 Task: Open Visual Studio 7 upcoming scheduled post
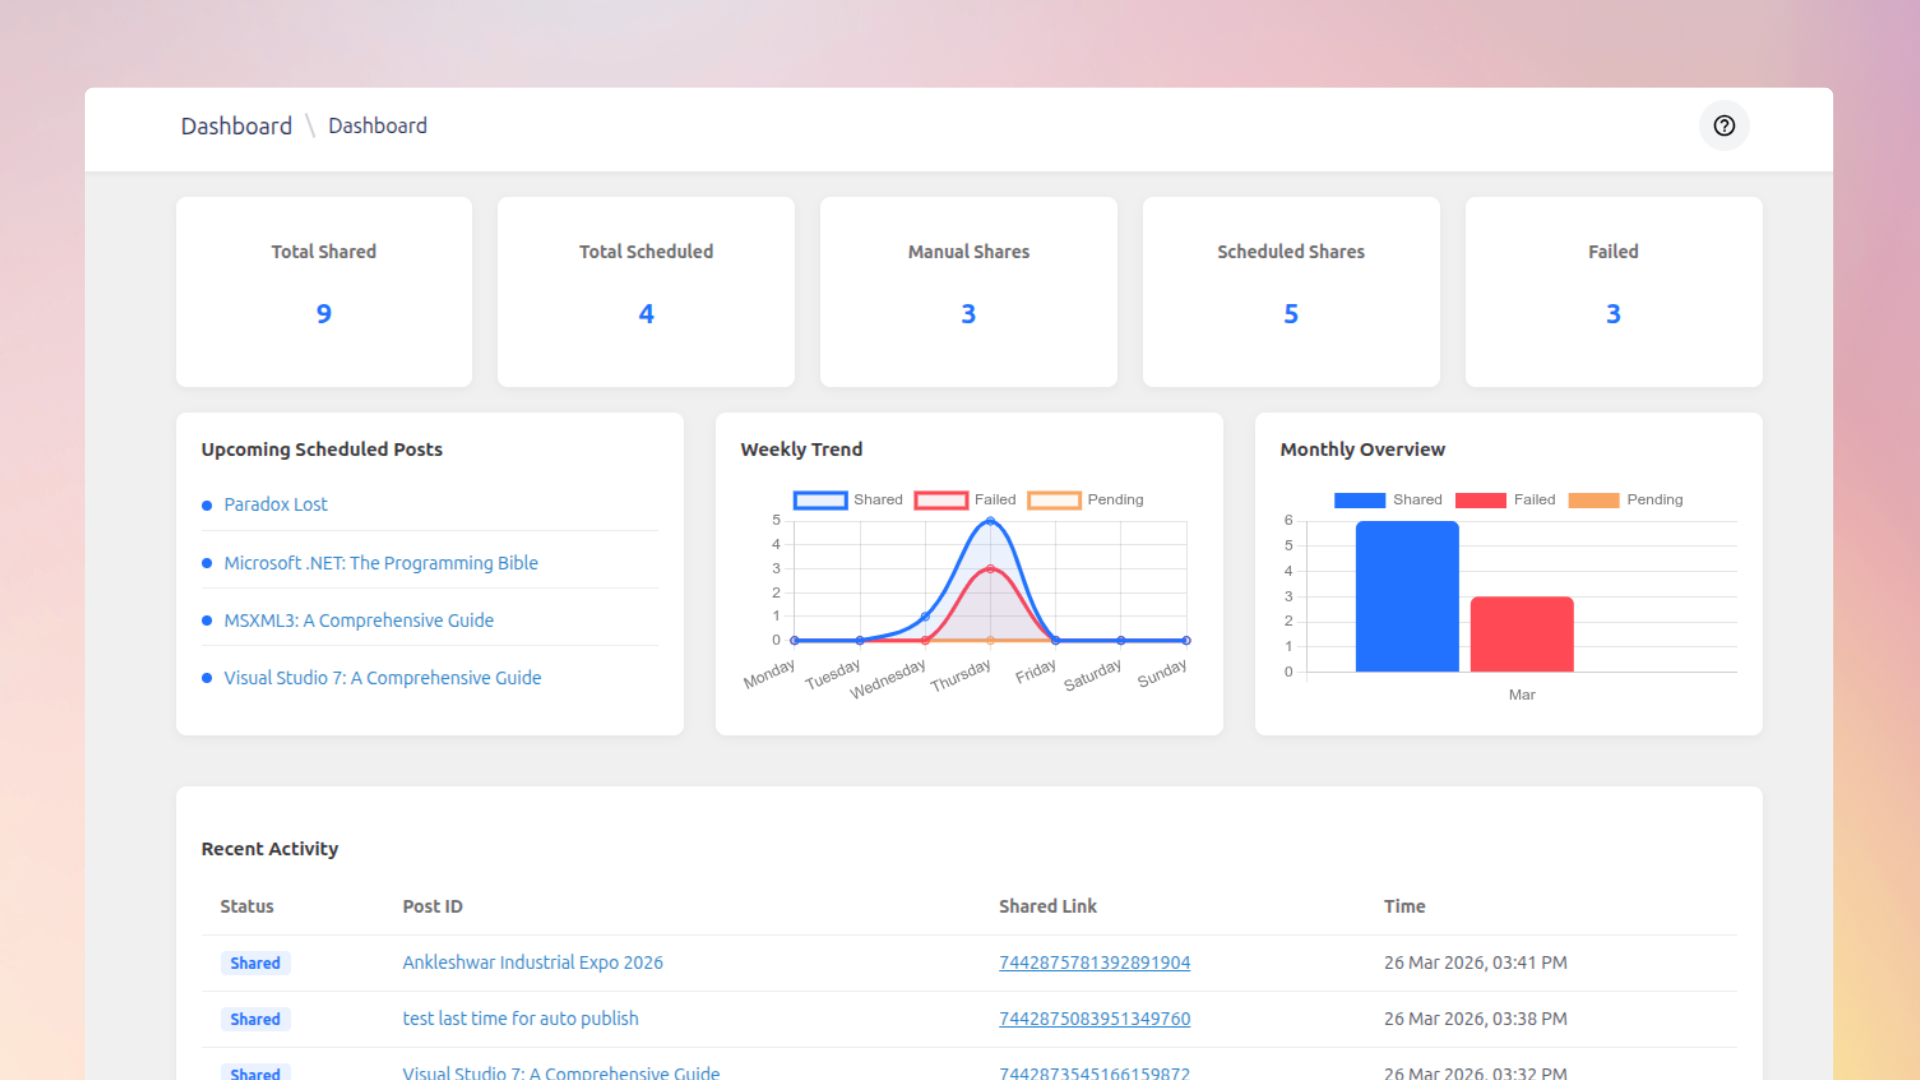click(382, 678)
